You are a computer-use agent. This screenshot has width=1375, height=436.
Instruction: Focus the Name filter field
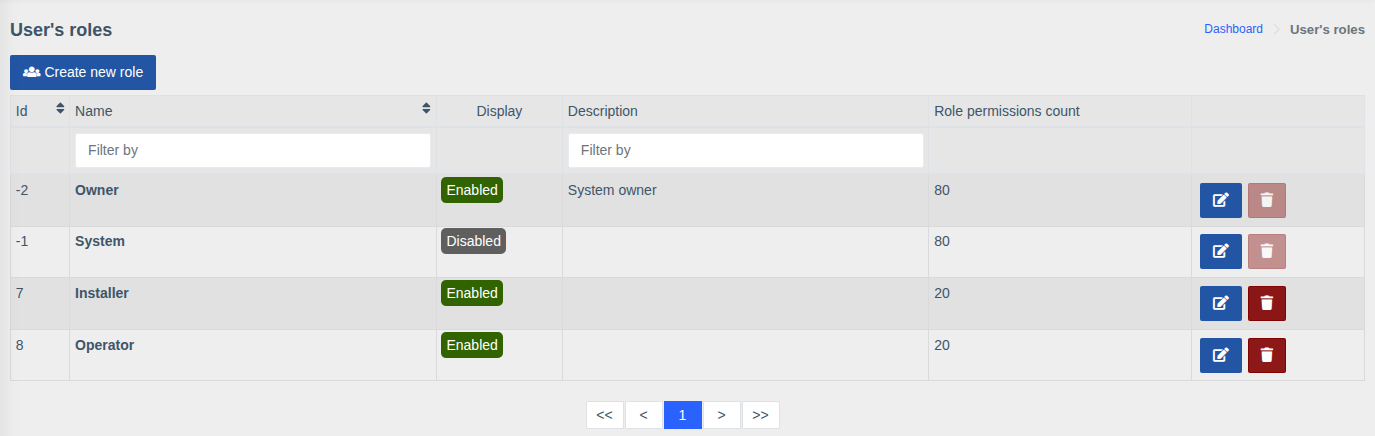click(253, 150)
